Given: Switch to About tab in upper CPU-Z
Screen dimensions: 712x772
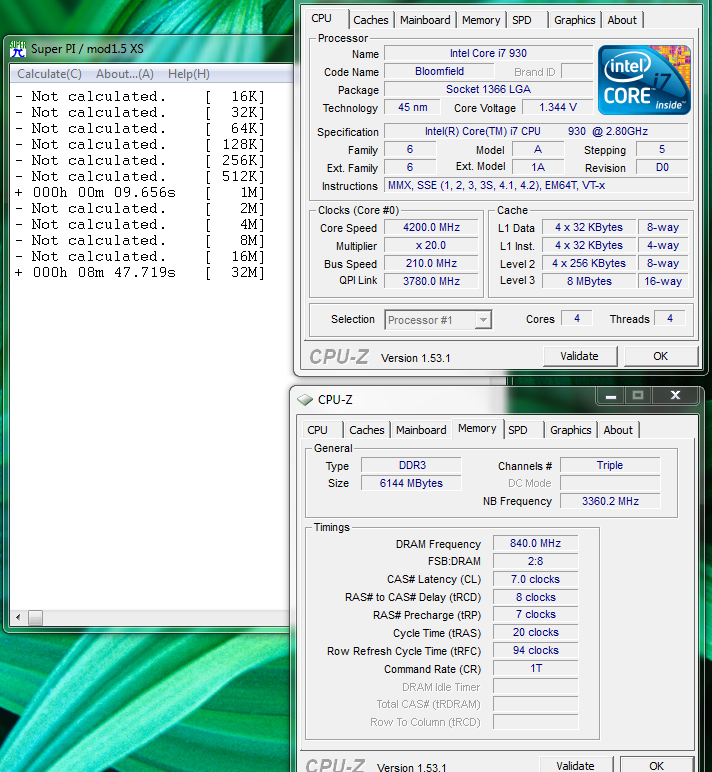Looking at the screenshot, I should pos(622,20).
